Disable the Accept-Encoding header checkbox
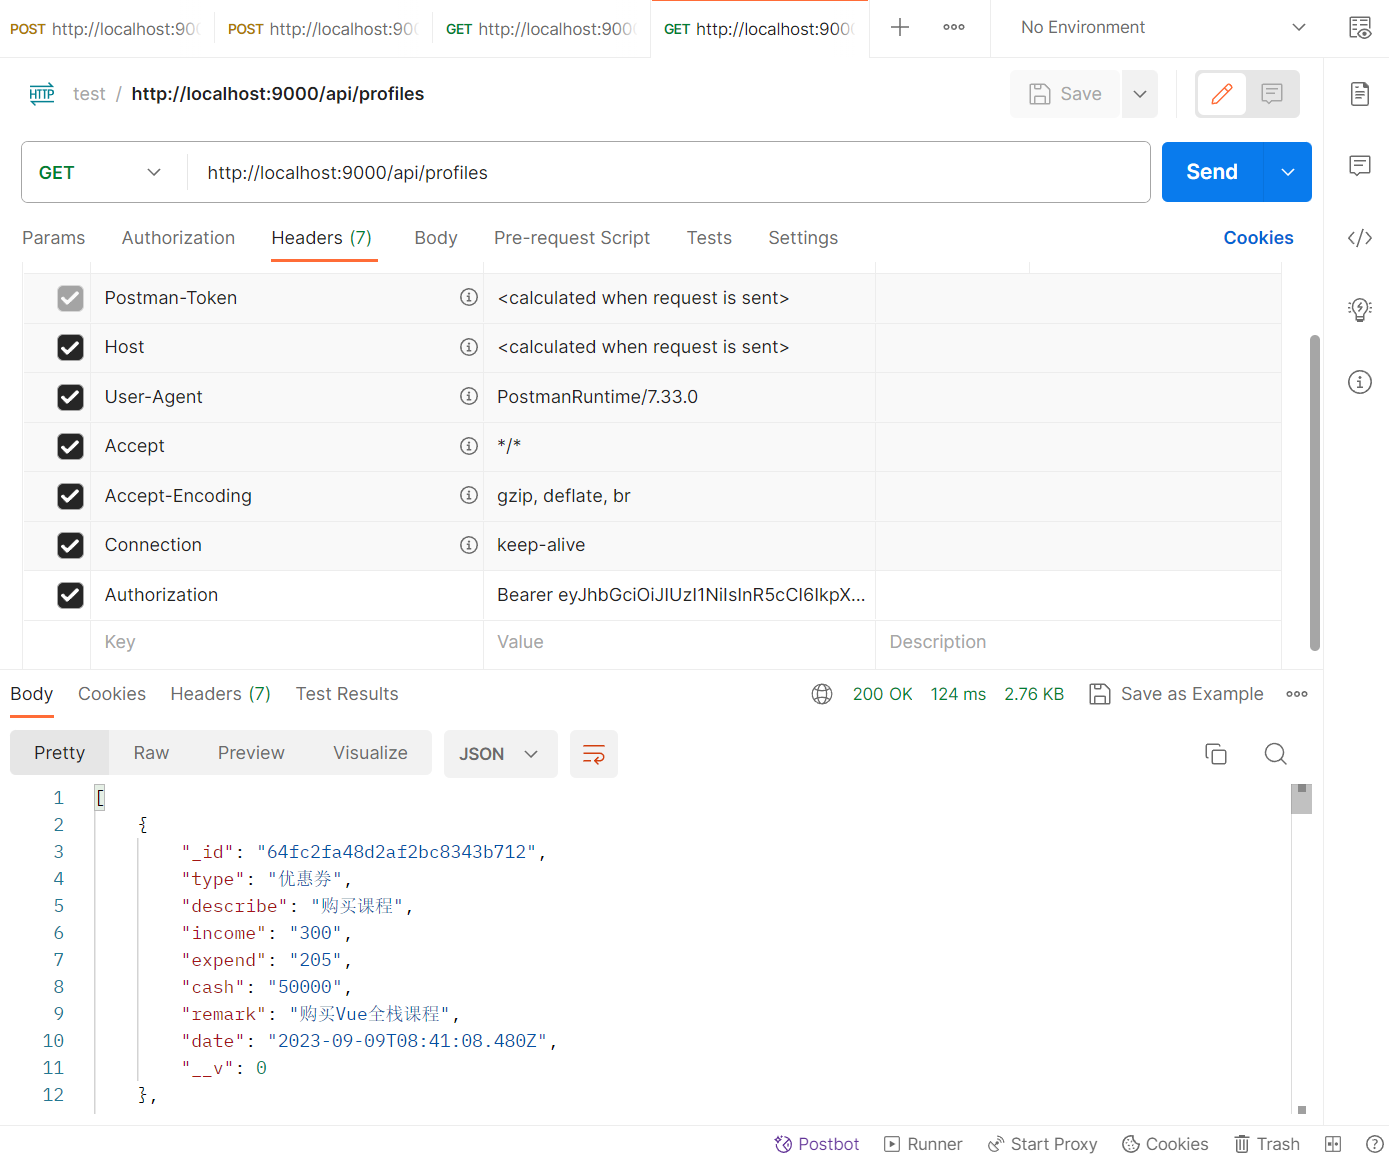1389x1158 pixels. pyautogui.click(x=70, y=496)
